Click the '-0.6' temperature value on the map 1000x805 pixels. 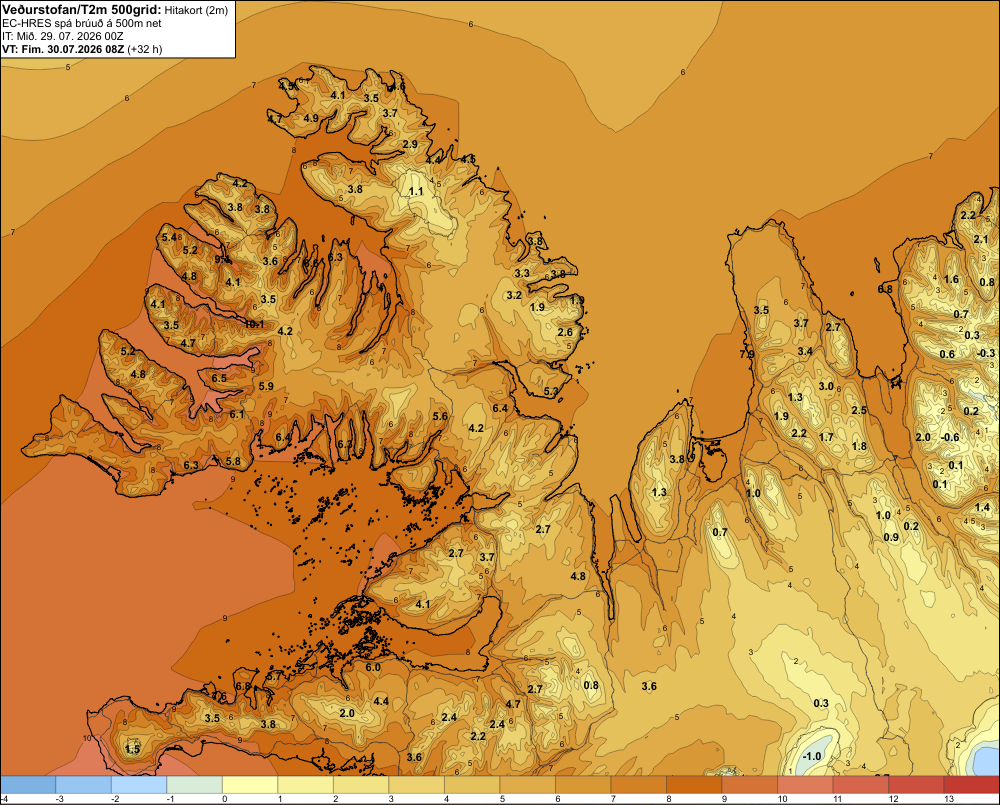point(950,437)
